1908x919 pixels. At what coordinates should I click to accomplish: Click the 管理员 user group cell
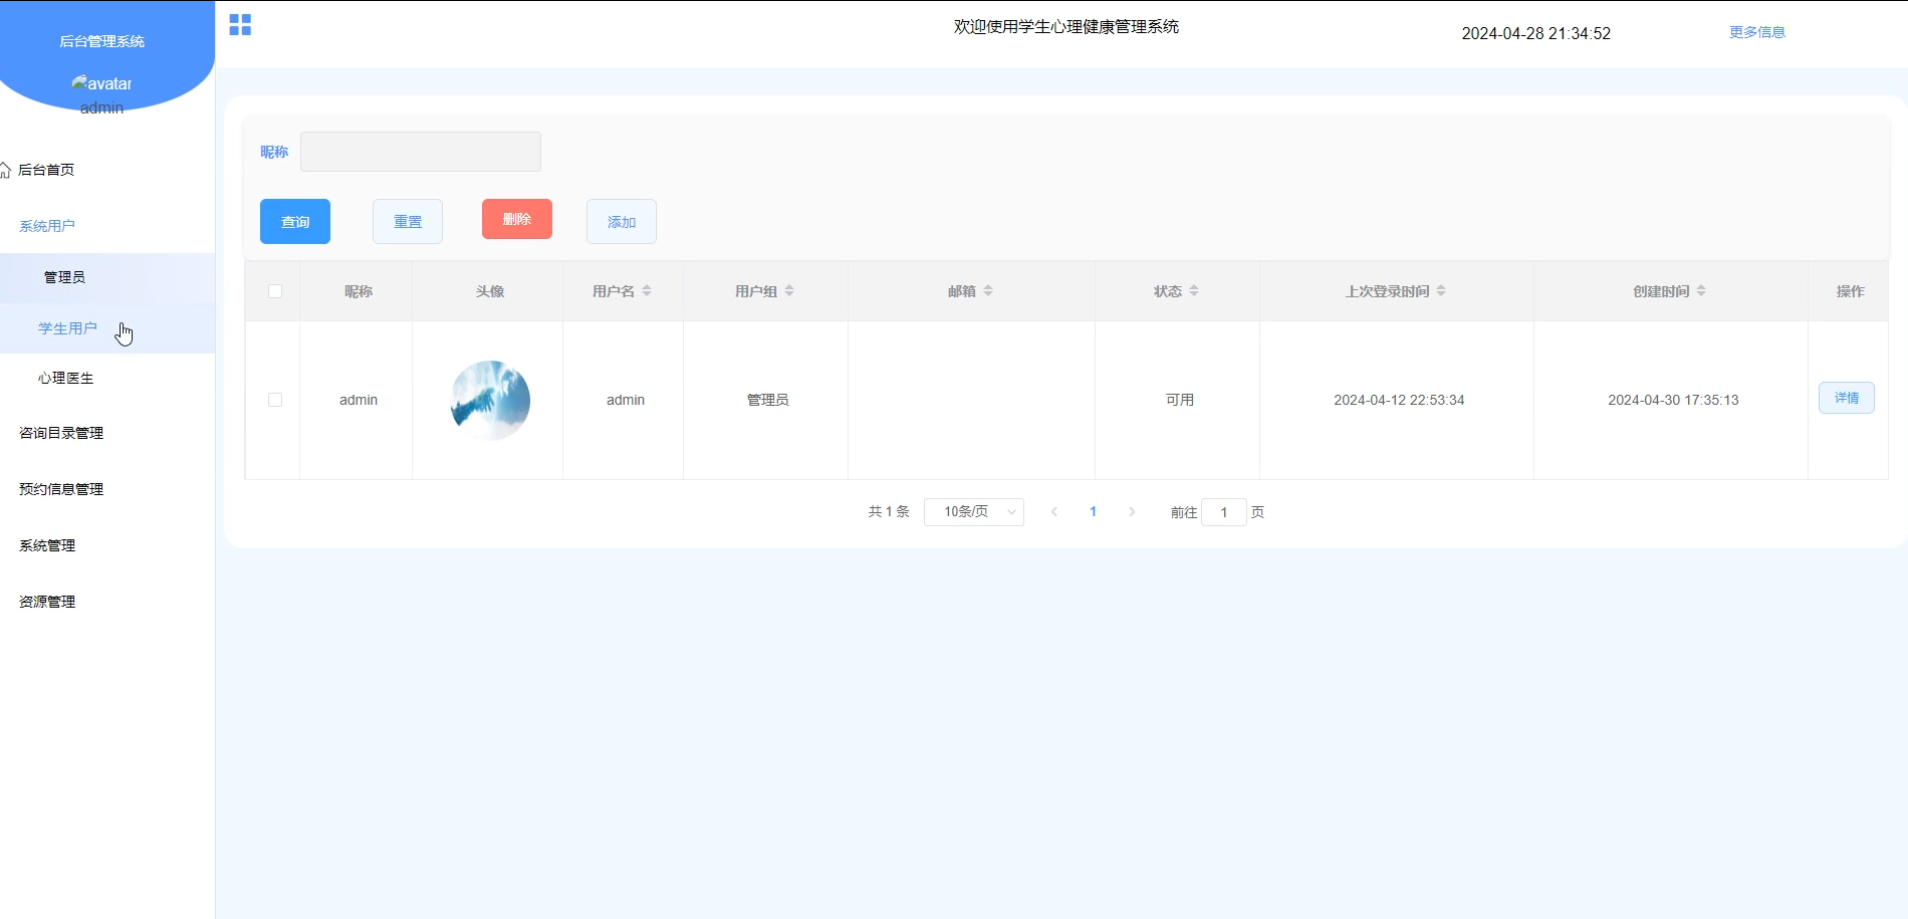click(x=767, y=400)
